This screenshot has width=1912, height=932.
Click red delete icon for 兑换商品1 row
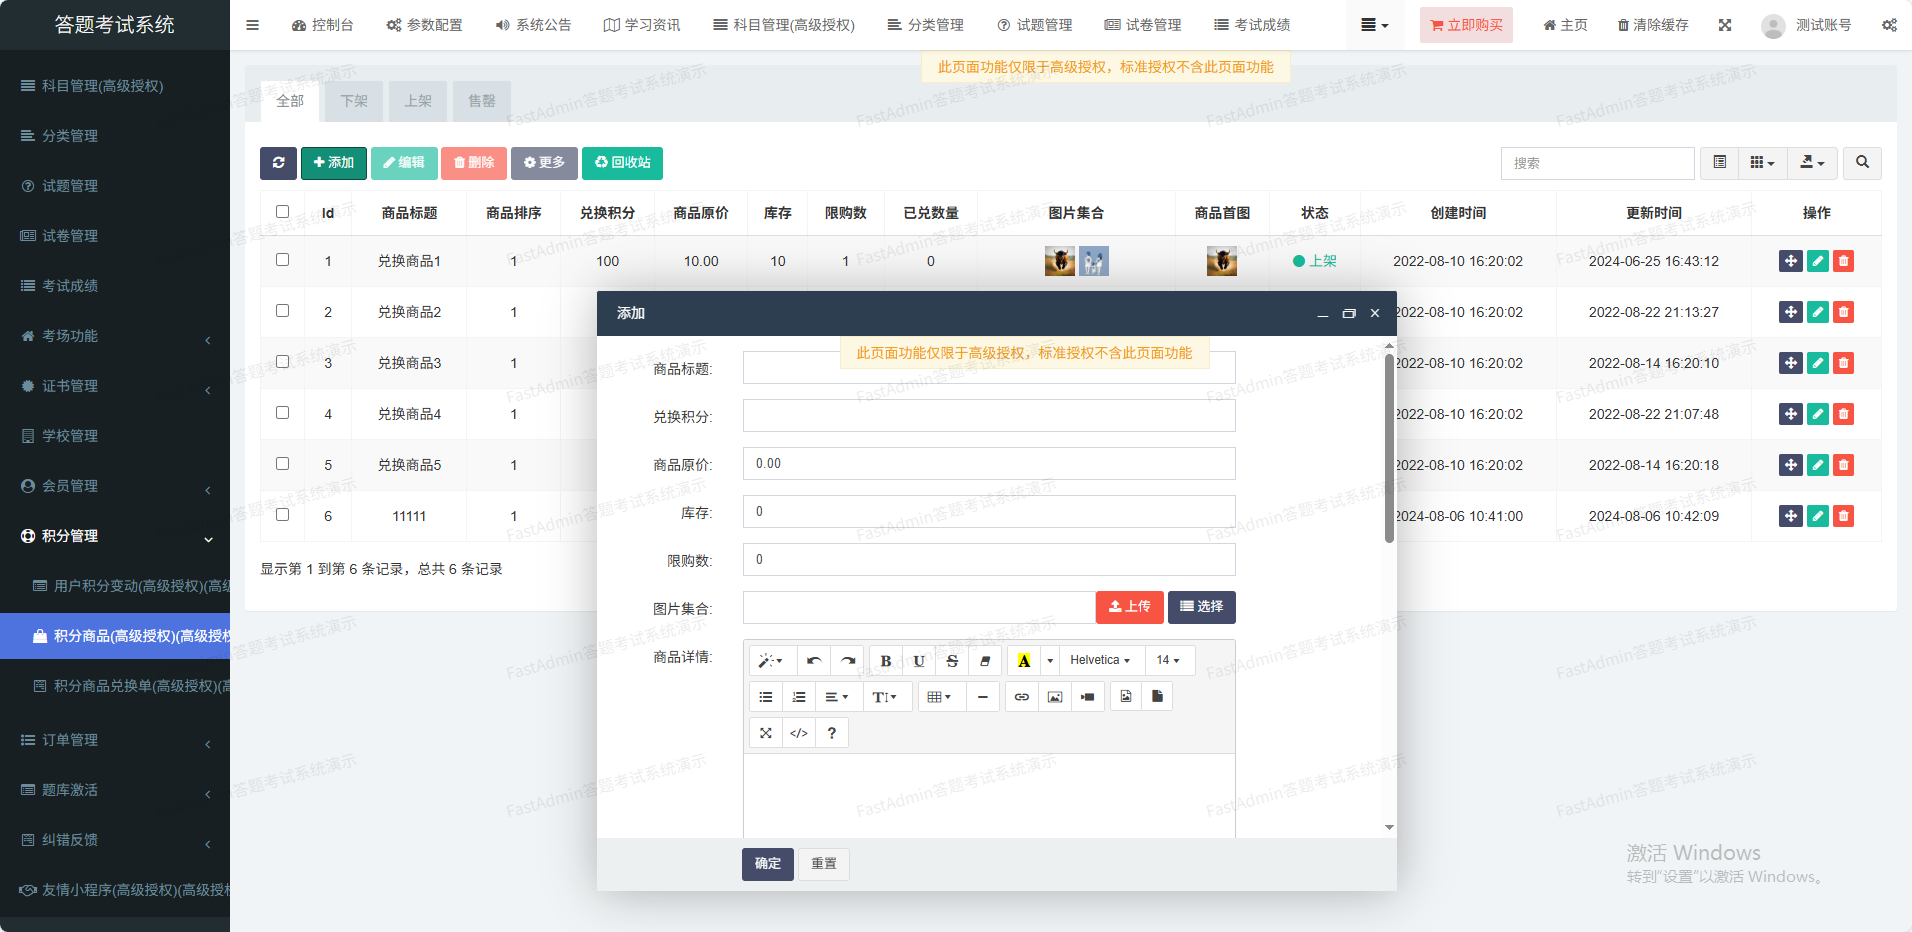tap(1843, 261)
